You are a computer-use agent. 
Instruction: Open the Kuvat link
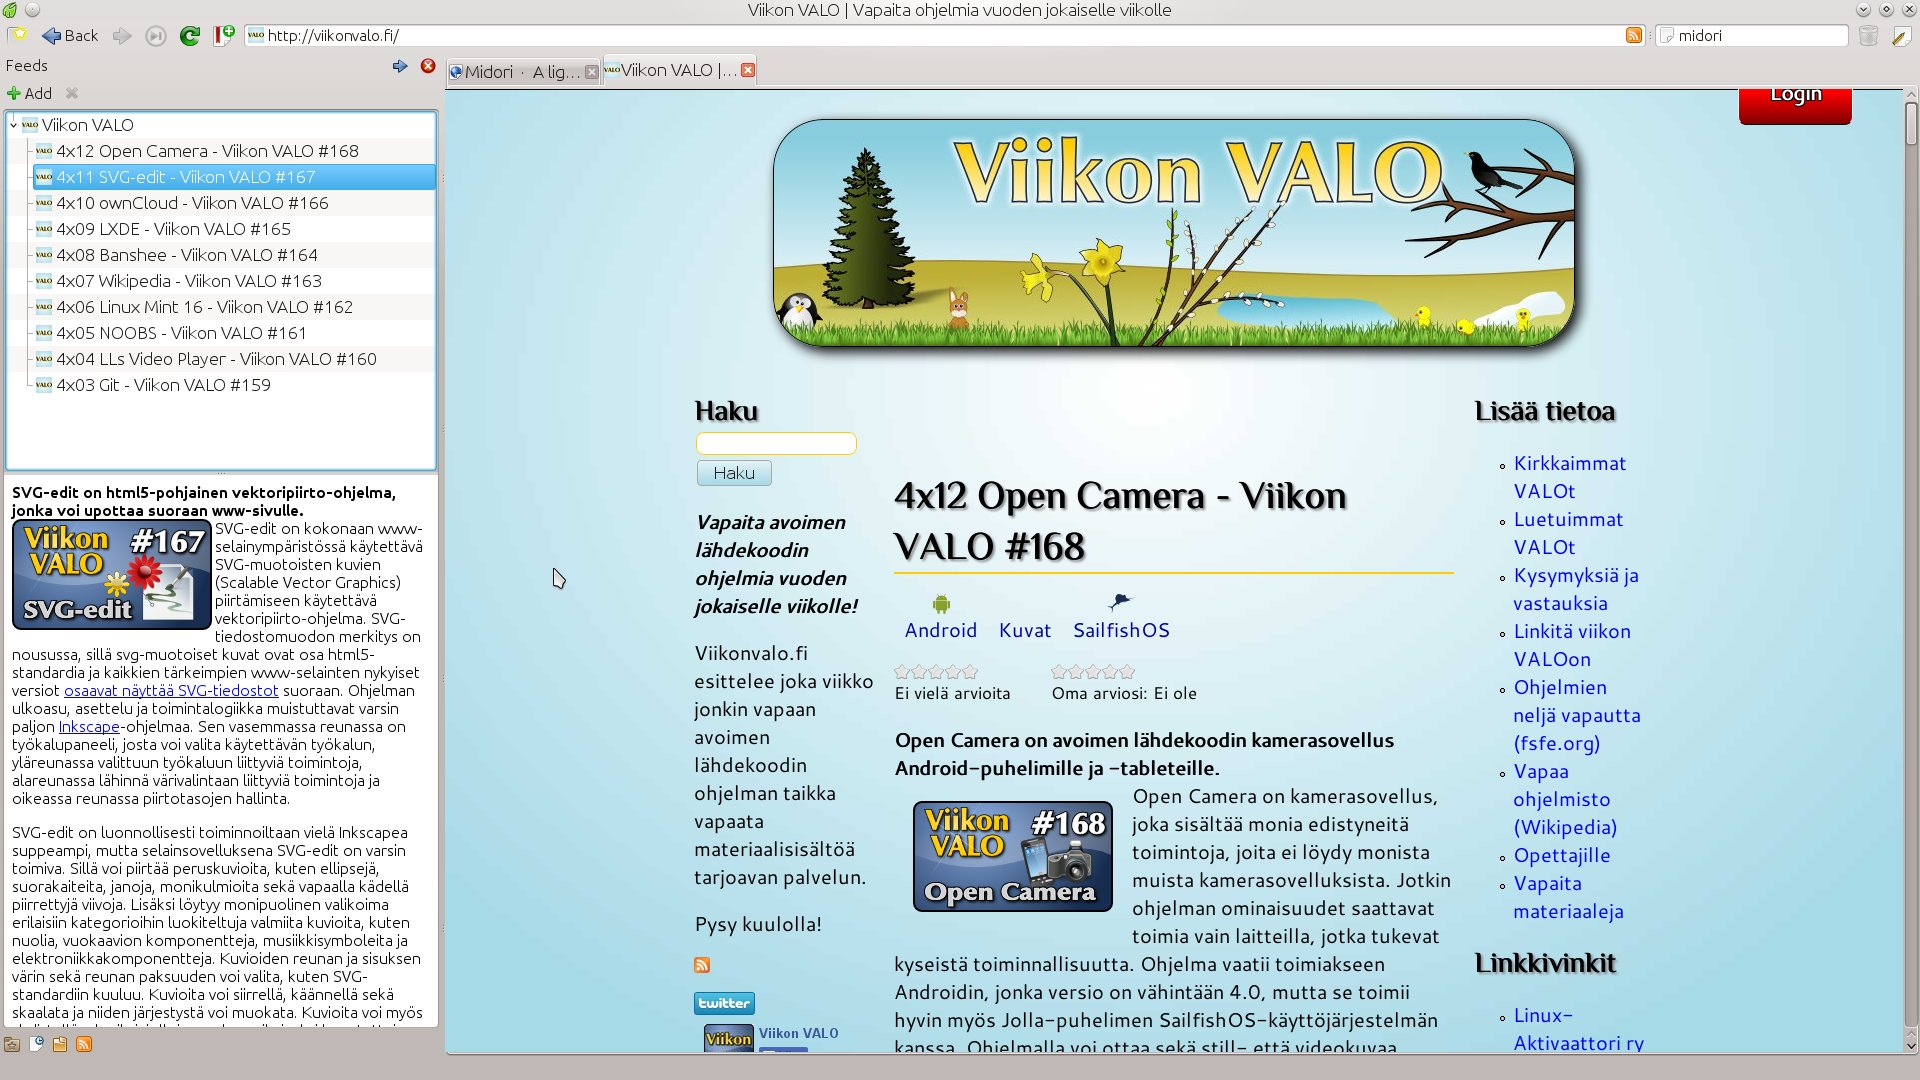(x=1025, y=630)
